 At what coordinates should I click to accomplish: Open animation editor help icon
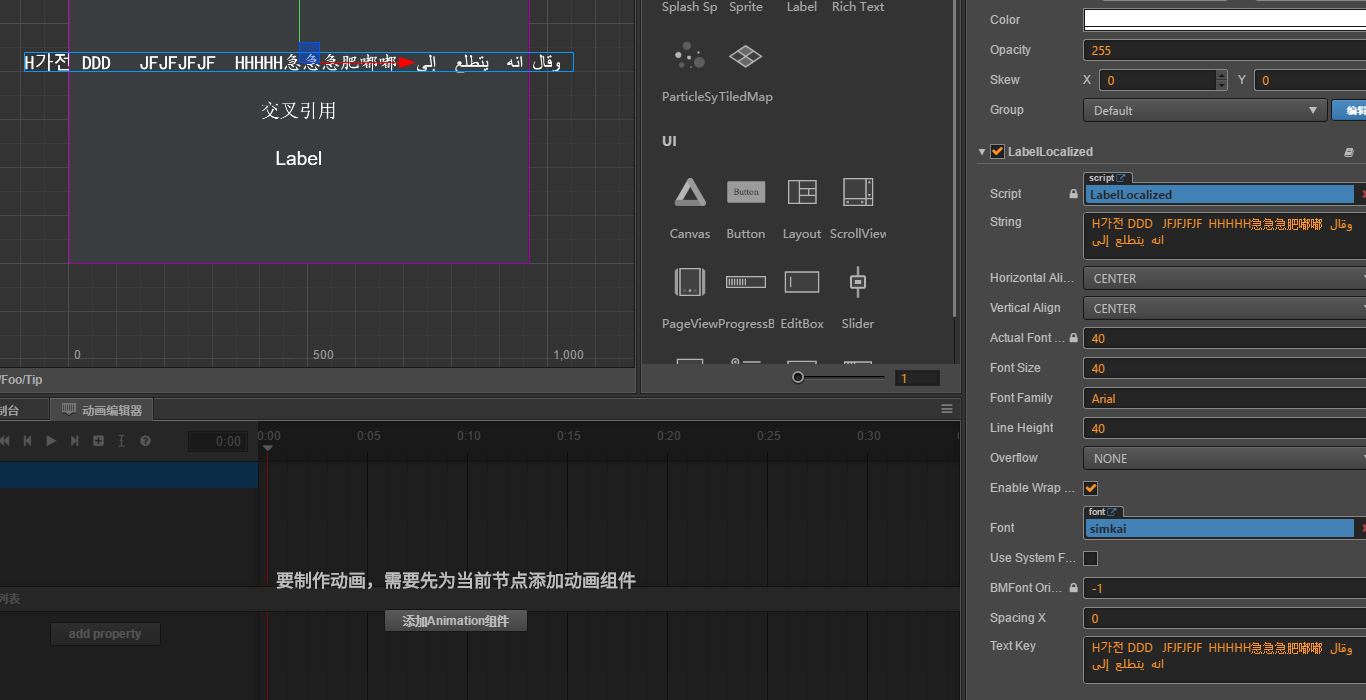tap(145, 441)
